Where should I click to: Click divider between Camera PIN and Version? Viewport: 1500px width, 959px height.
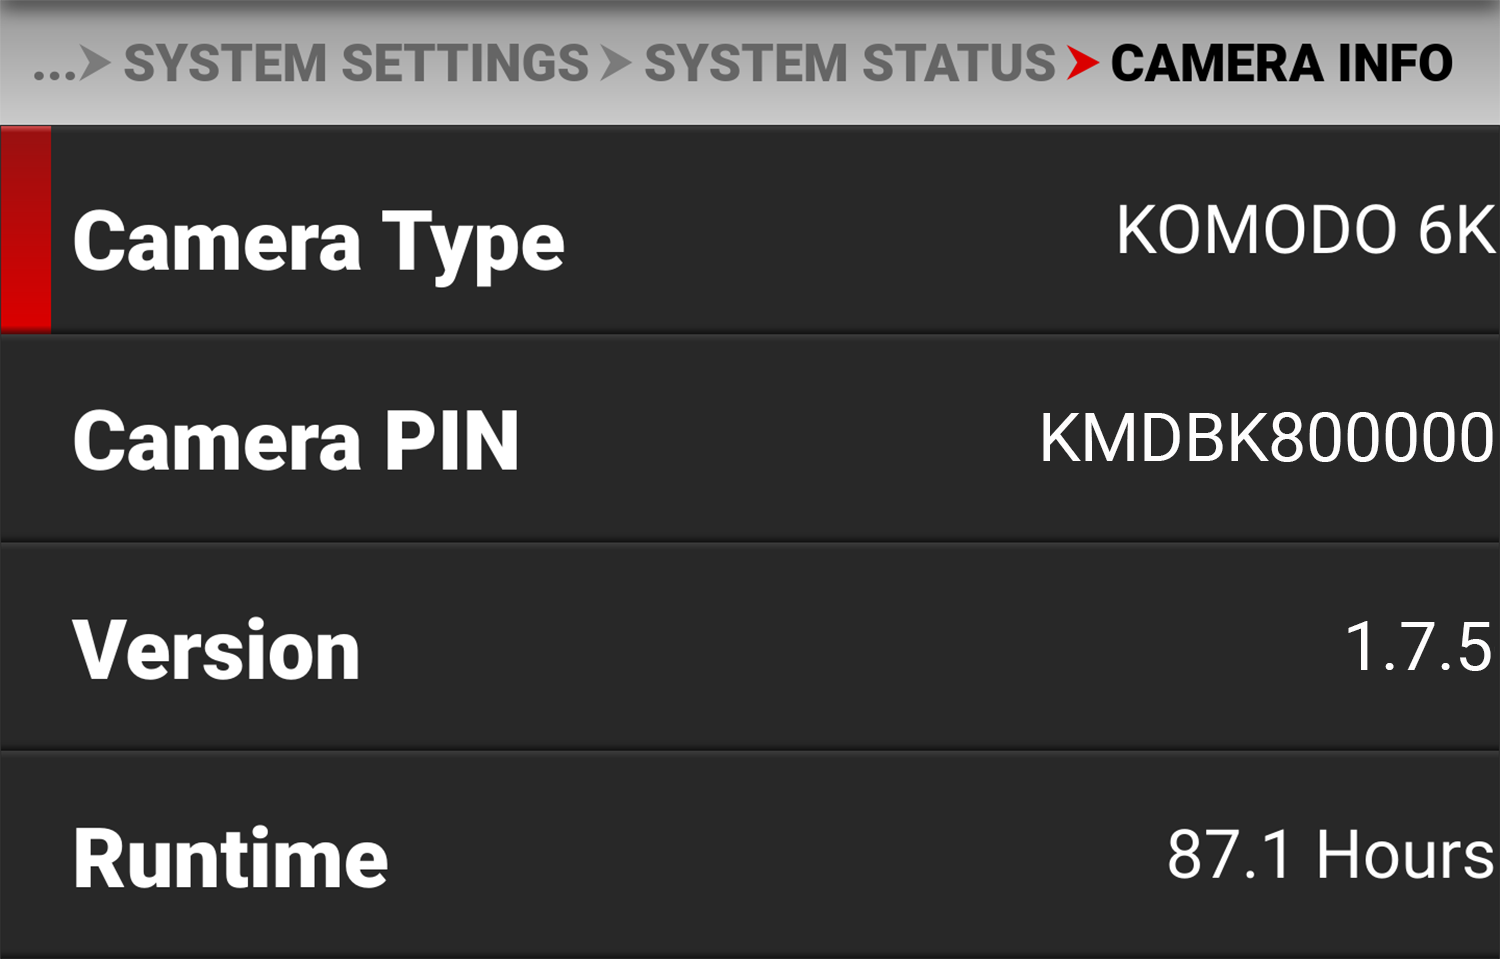tap(750, 543)
